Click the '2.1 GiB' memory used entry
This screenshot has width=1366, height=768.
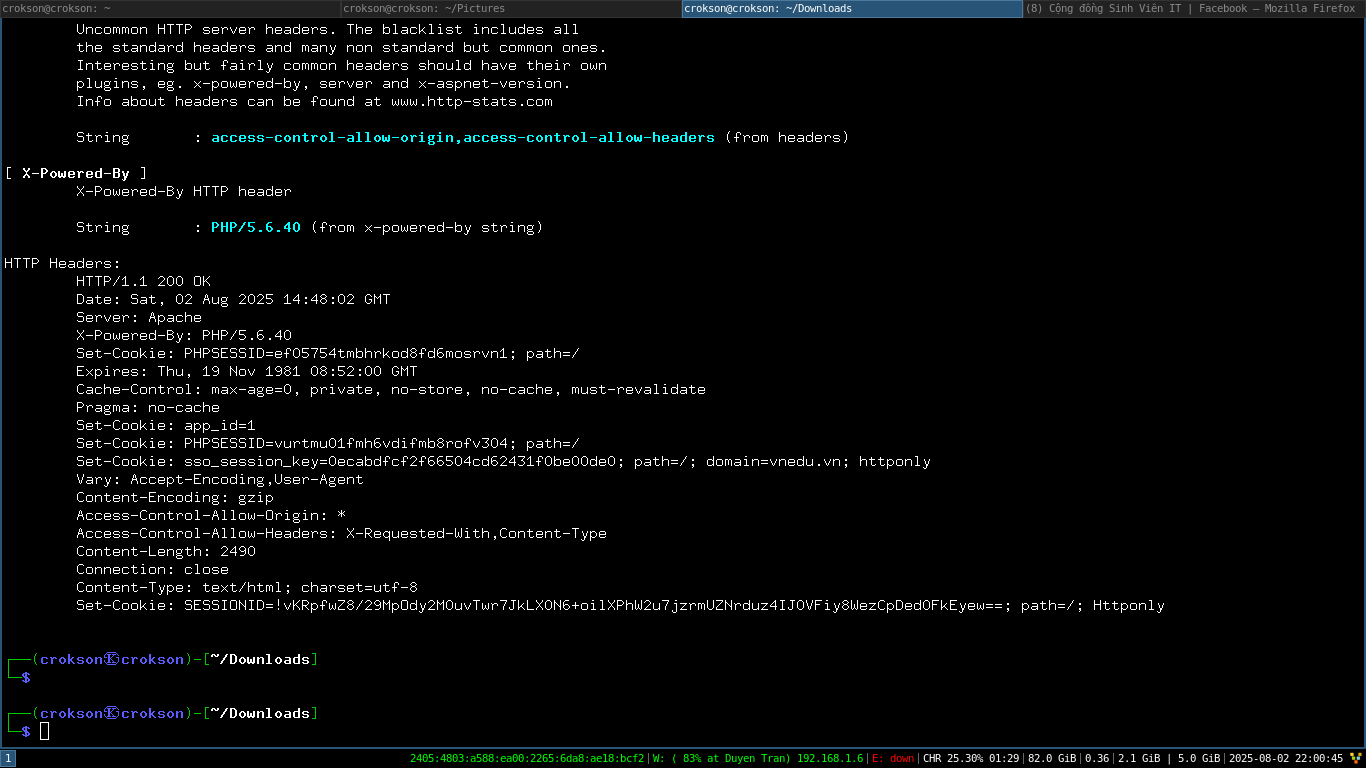pyautogui.click(x=1139, y=759)
